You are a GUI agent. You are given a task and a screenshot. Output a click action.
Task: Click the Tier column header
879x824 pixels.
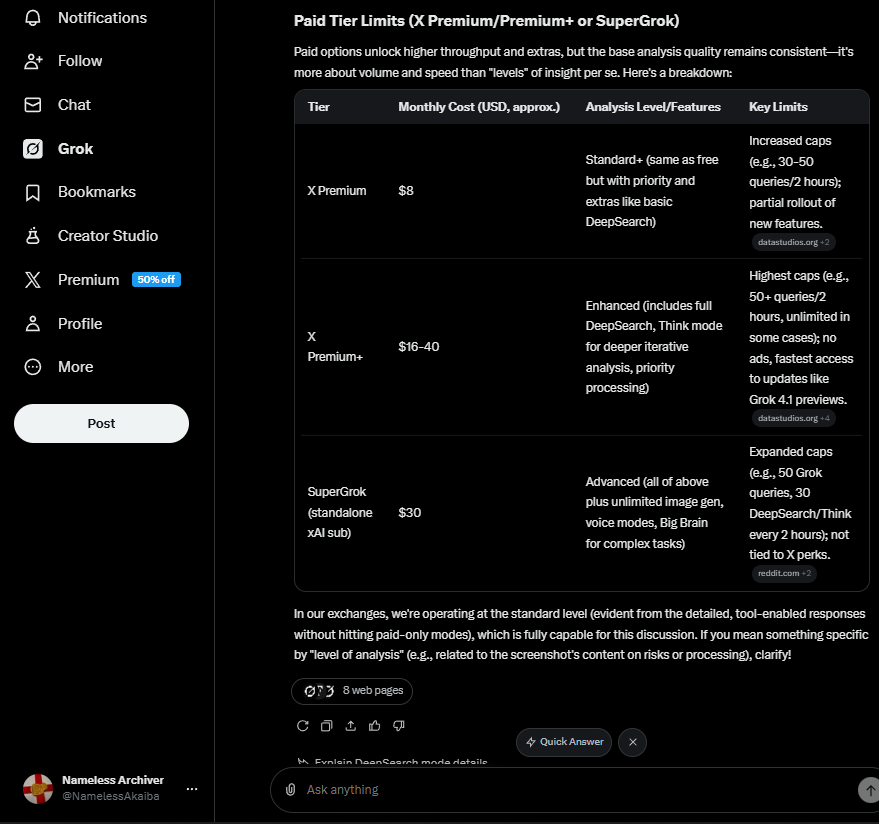(x=318, y=107)
